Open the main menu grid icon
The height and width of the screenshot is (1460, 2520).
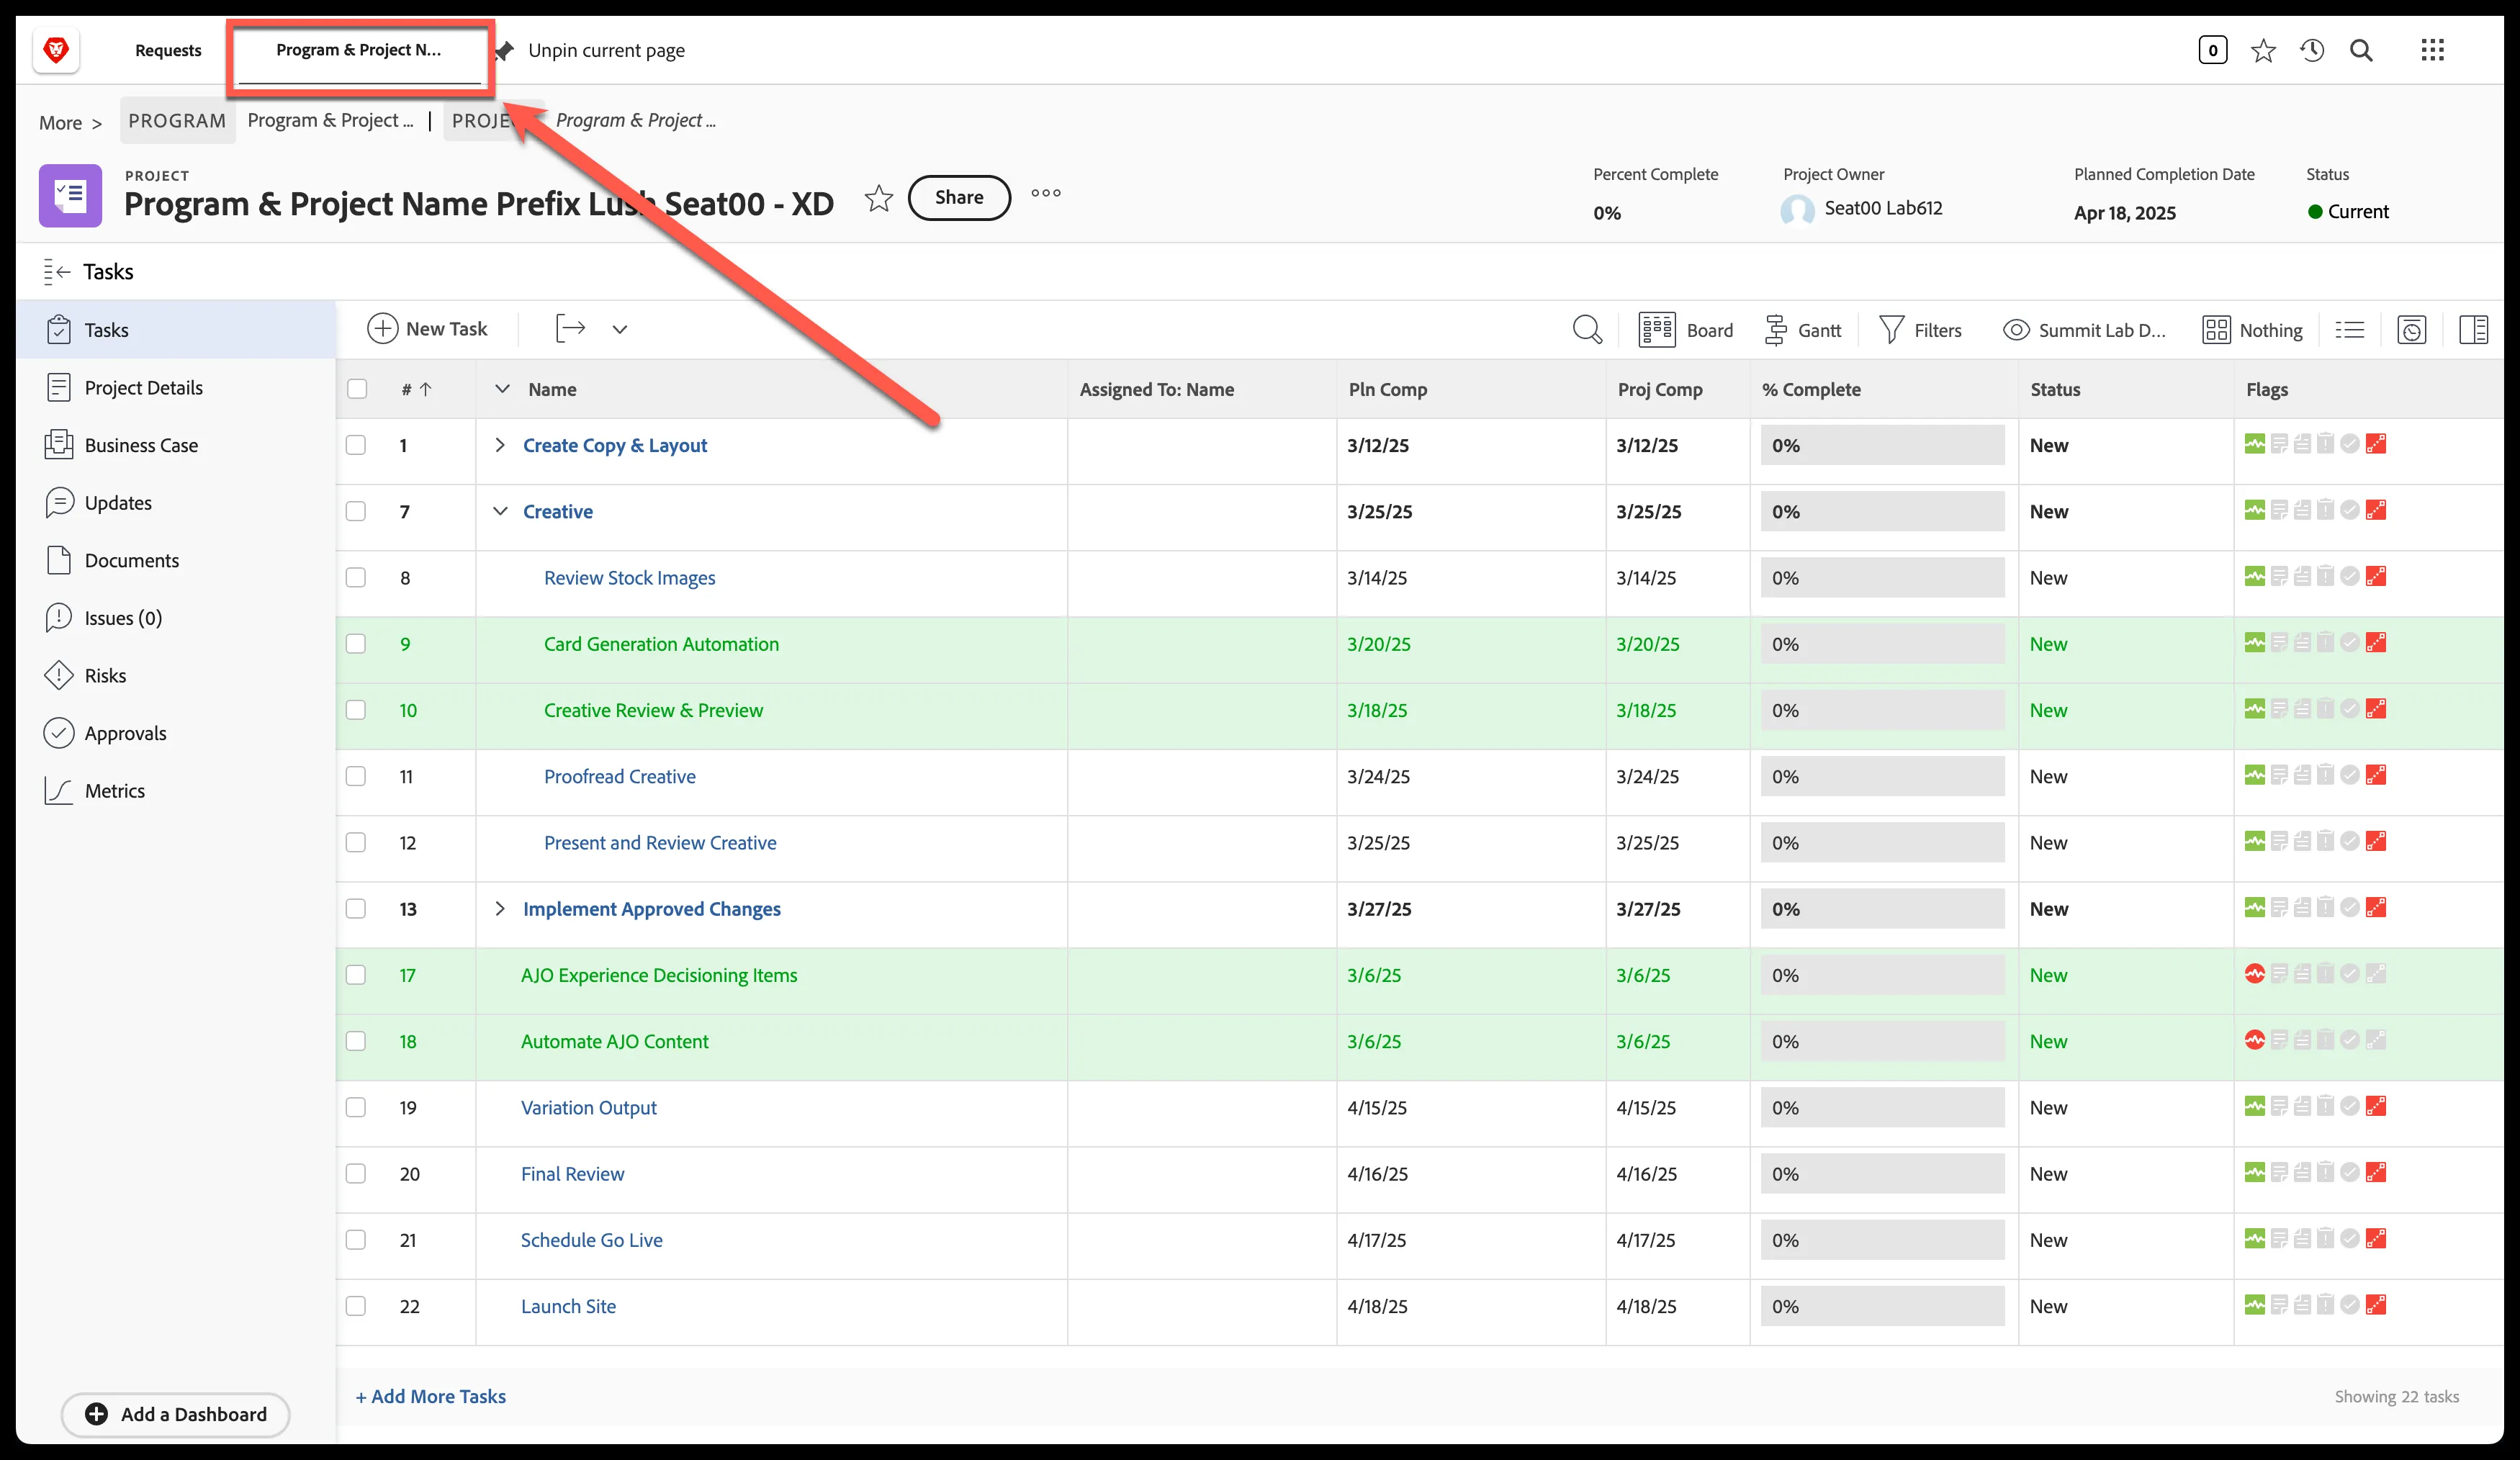click(x=2432, y=50)
